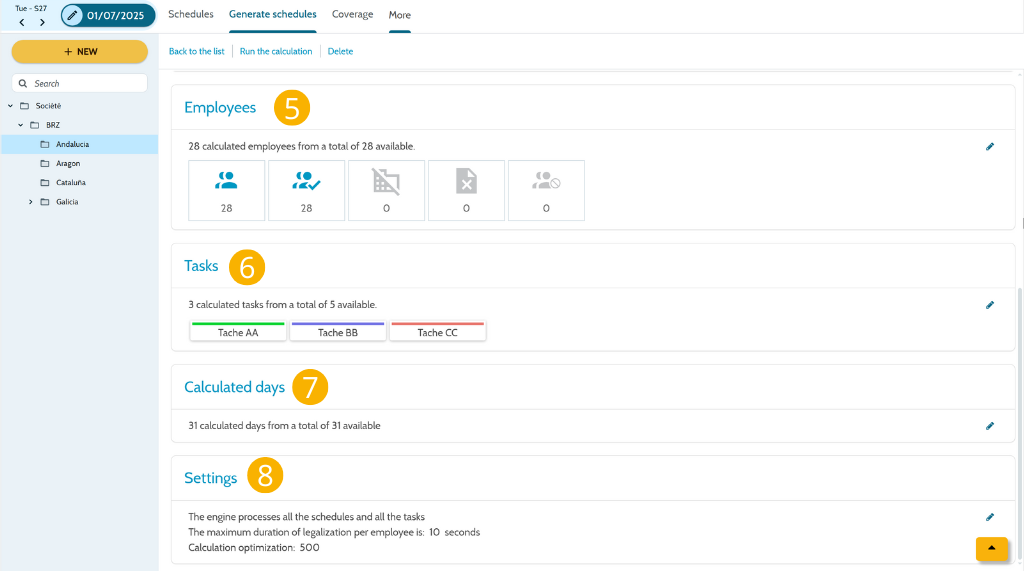Go to previous day with left chevron
This screenshot has width=1024, height=571.
click(x=22, y=22)
